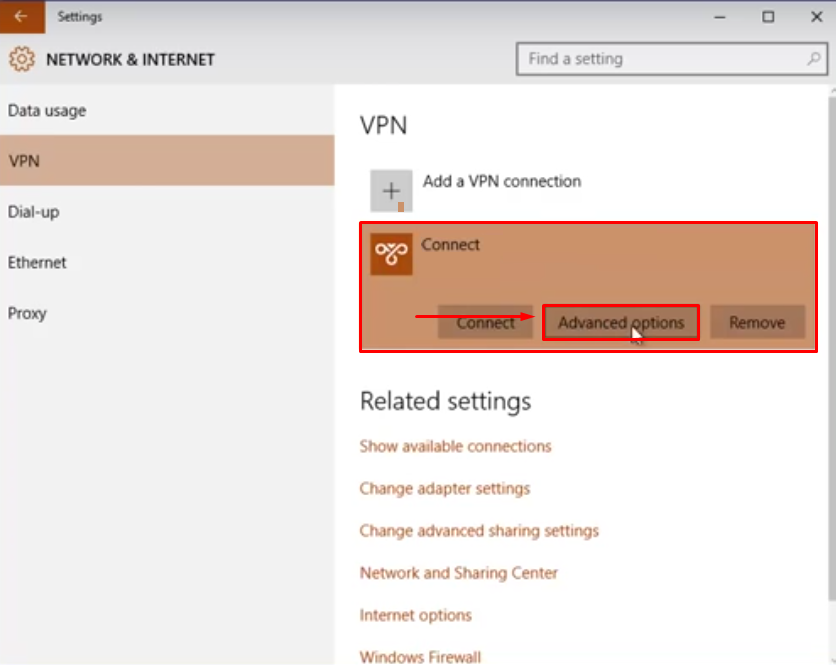The height and width of the screenshot is (665, 836).
Task: Open Network and Sharing Center link
Action: [459, 573]
